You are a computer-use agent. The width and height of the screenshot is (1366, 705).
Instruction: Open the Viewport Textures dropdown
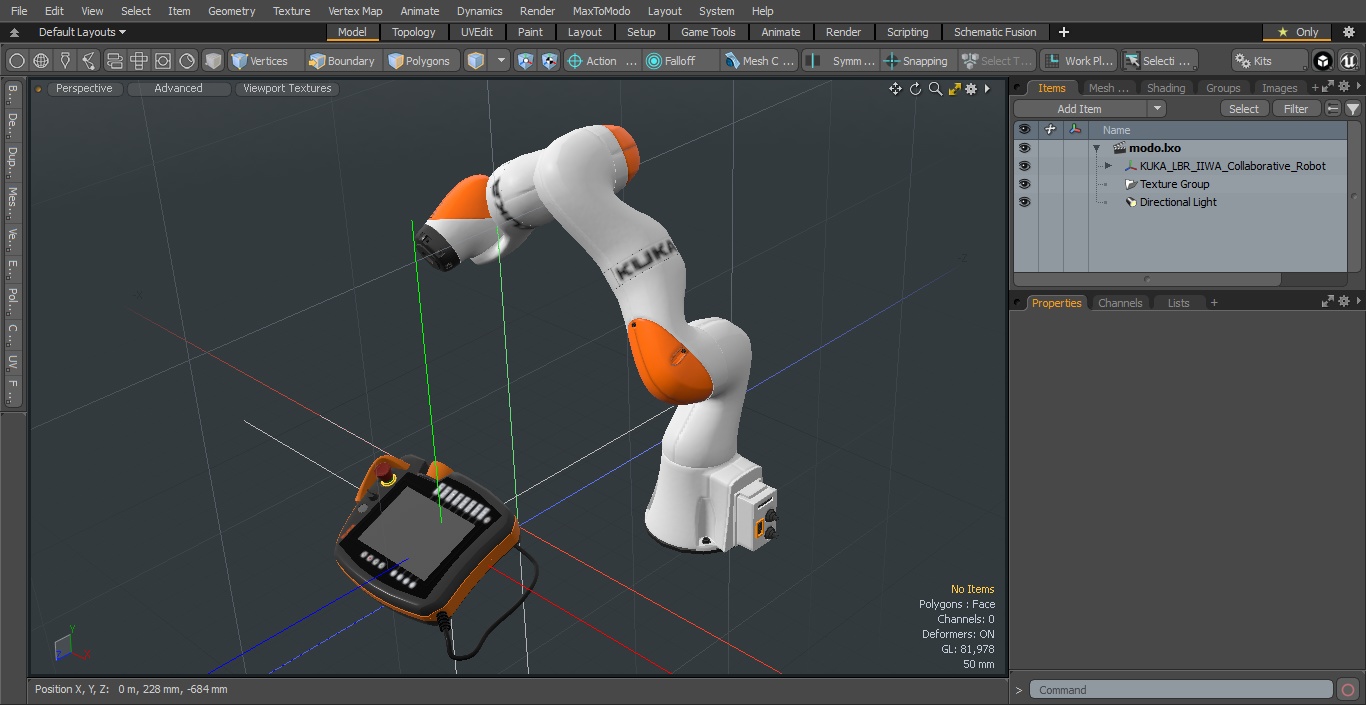tap(287, 88)
